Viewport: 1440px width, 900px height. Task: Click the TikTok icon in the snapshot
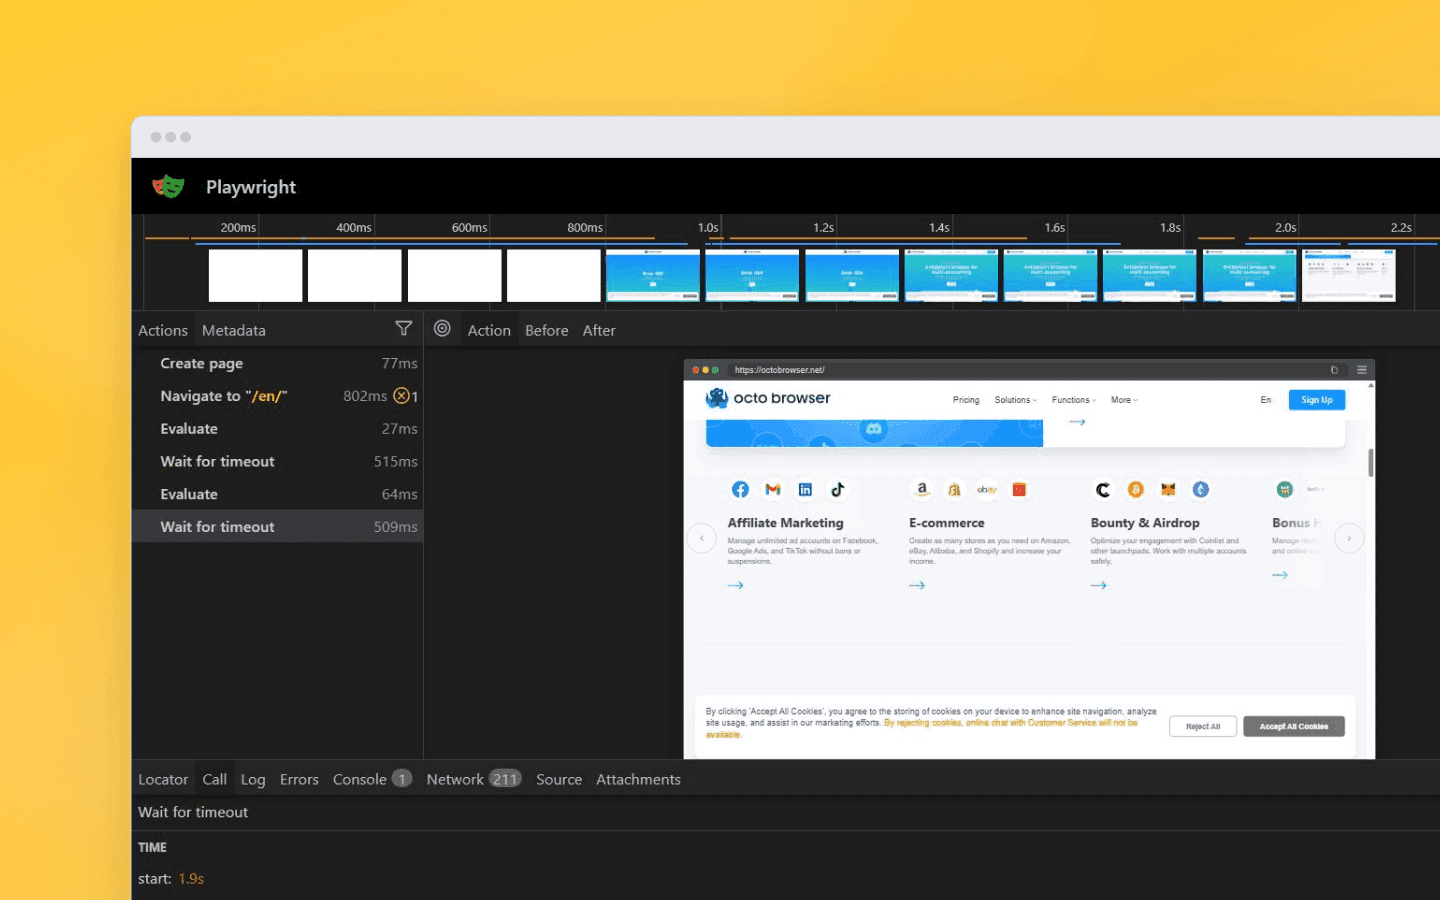pyautogui.click(x=838, y=489)
